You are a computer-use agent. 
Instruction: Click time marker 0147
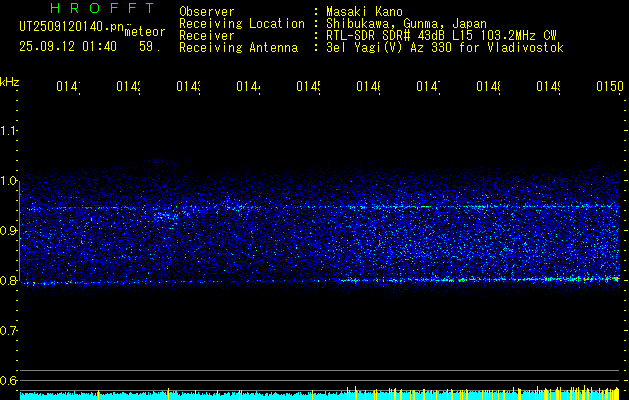point(428,86)
